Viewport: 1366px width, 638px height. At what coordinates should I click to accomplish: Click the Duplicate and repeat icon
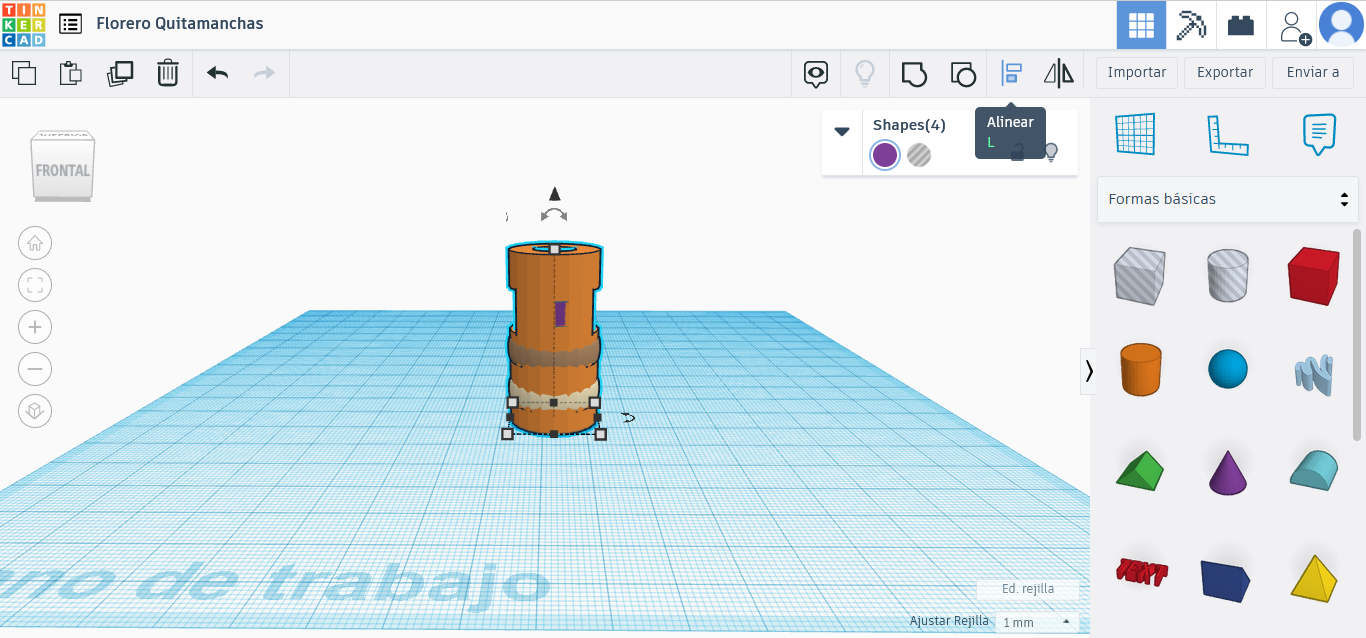pos(120,73)
